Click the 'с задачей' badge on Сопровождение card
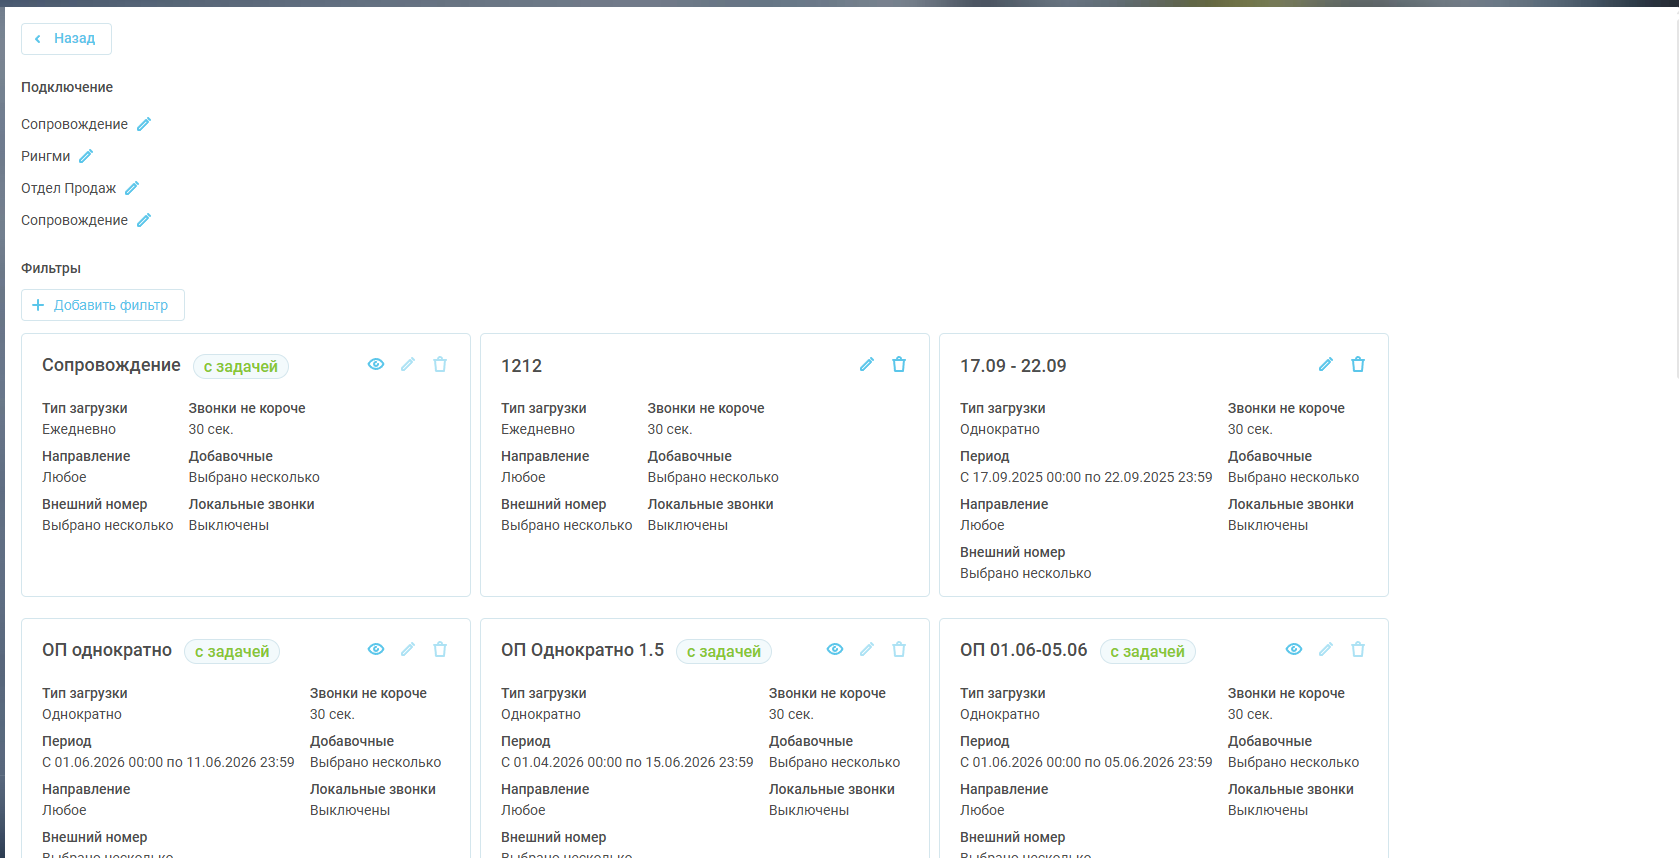This screenshot has height=858, width=1679. pos(241,367)
